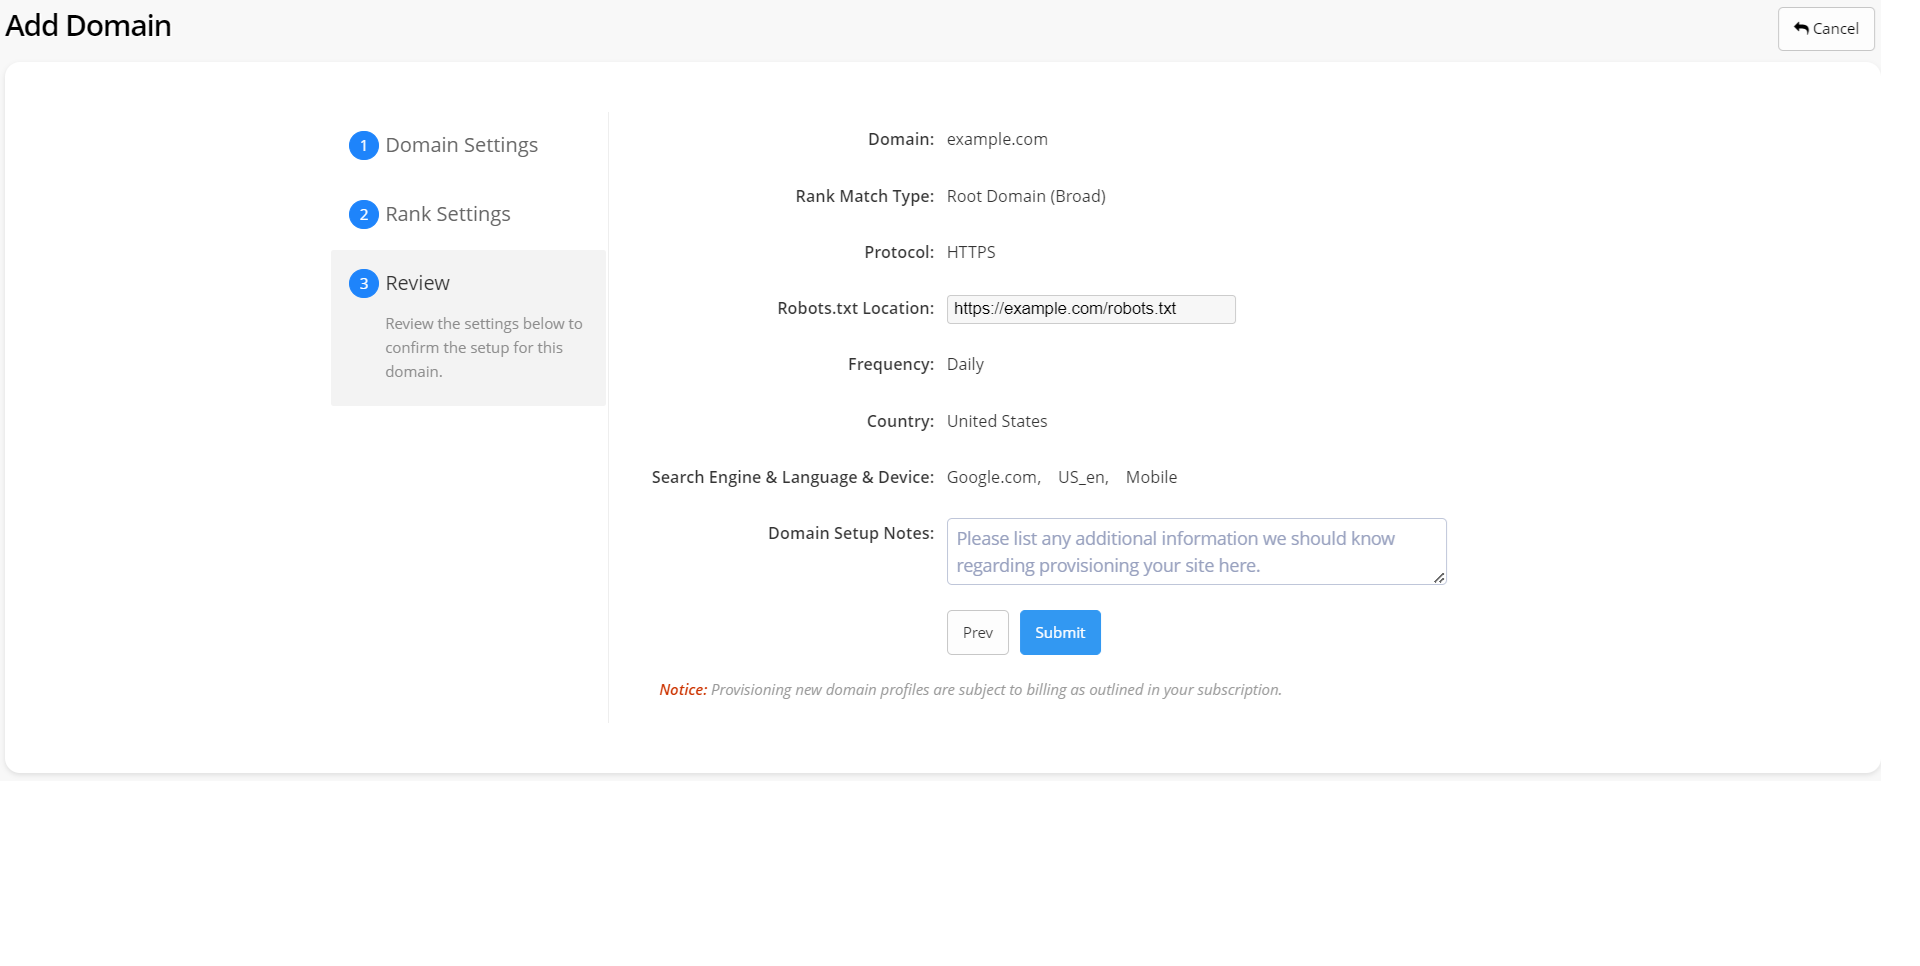
Task: Click the step 1 circle icon
Action: click(363, 146)
